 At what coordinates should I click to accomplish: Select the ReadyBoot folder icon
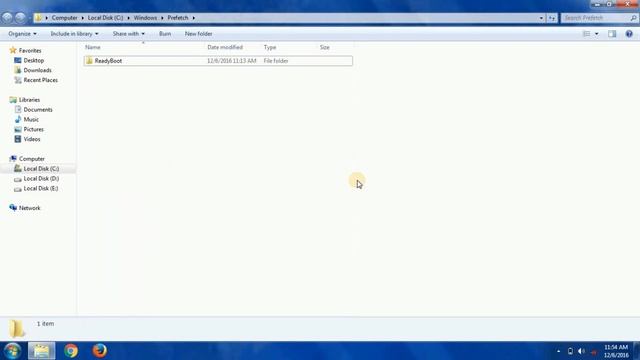pos(89,61)
